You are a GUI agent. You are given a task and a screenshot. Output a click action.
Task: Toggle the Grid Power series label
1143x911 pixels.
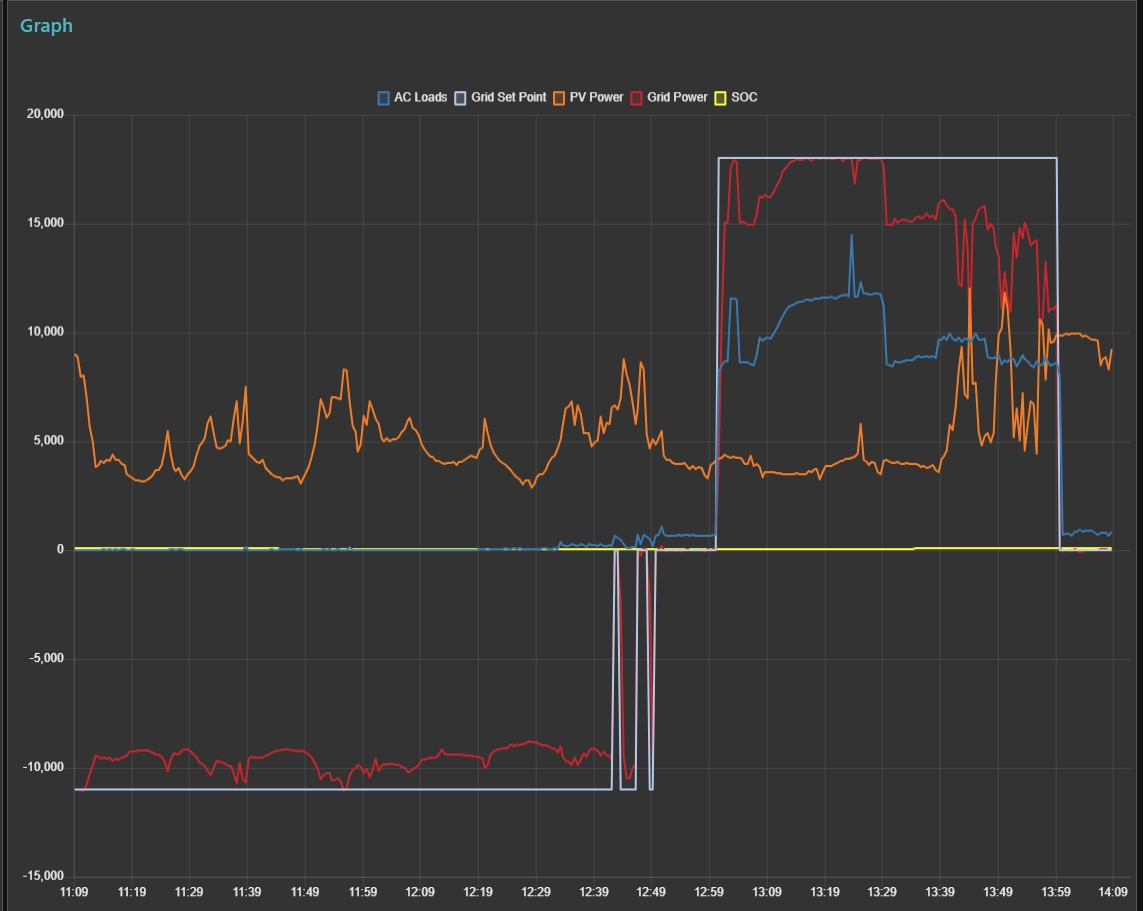pyautogui.click(x=677, y=98)
